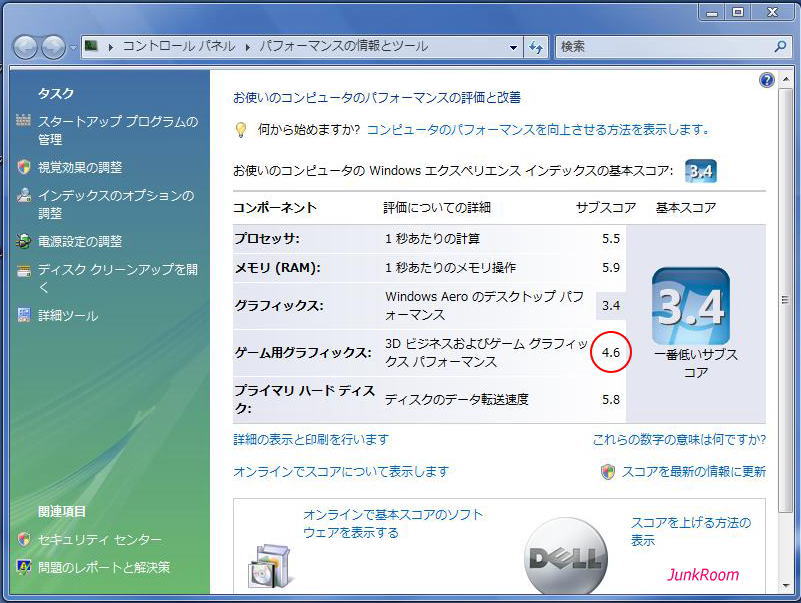Open オンラインで基本スコアのソフトウェアを表示する link

393,523
